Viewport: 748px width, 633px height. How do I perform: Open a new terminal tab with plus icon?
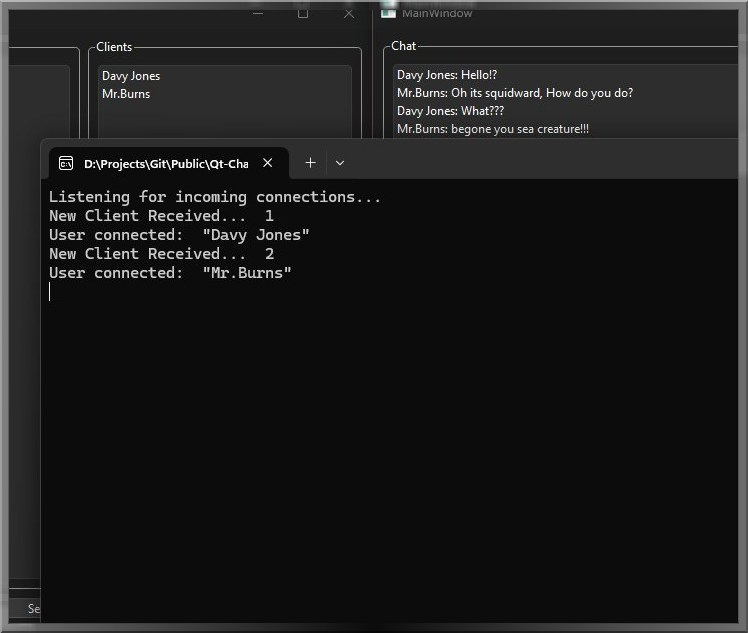310,163
